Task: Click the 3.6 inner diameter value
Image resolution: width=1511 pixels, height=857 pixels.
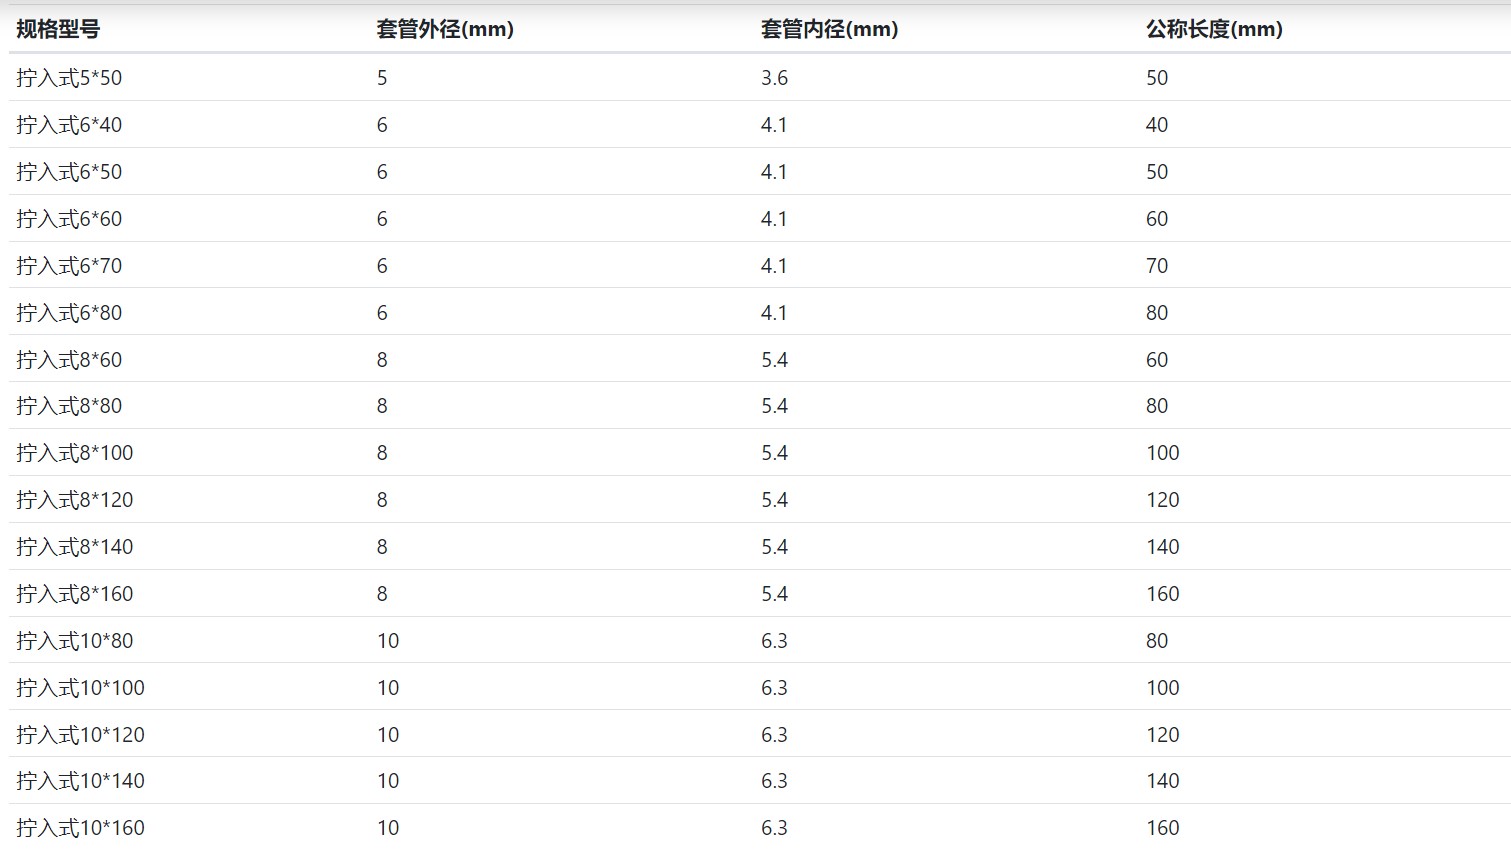Action: click(x=775, y=78)
